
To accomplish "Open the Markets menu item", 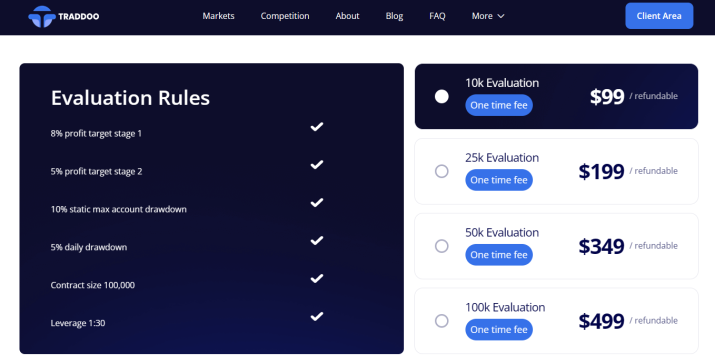I will click(218, 16).
